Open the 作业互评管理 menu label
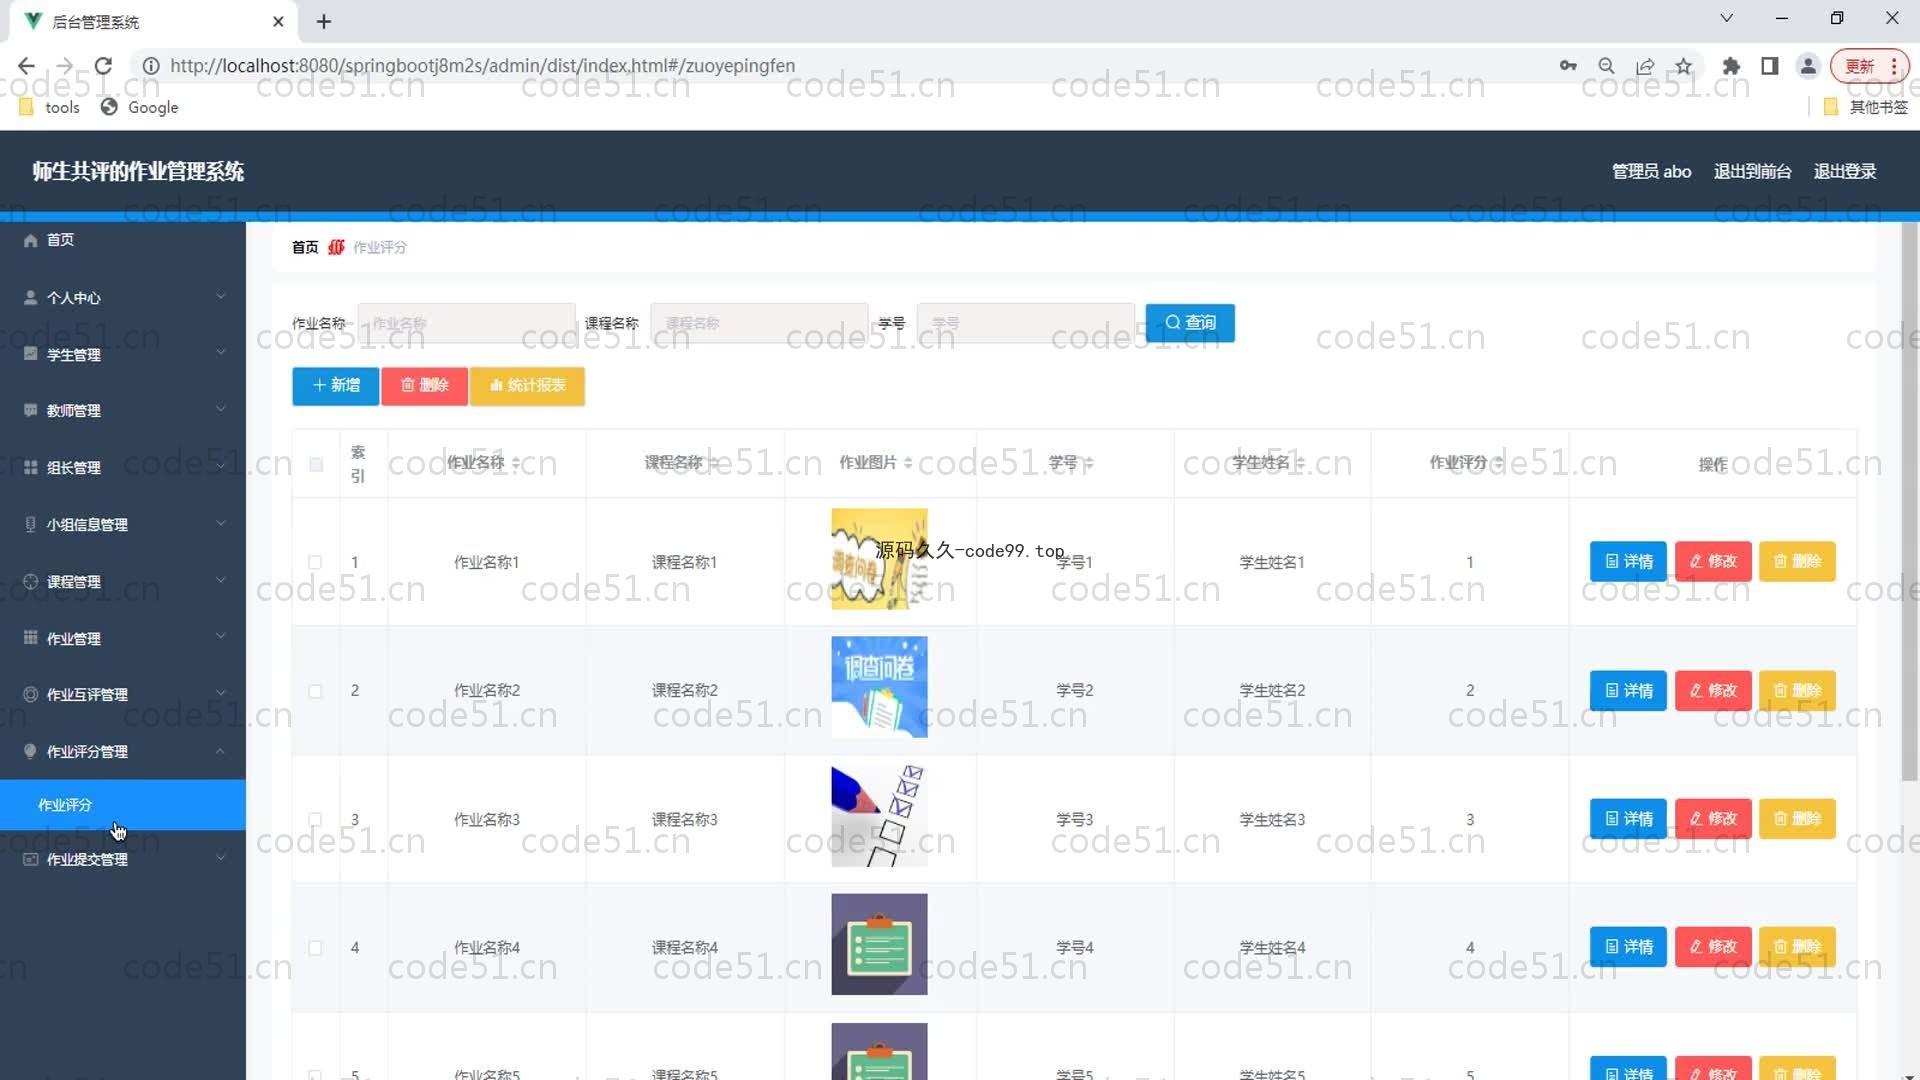1920x1080 pixels. pos(87,695)
